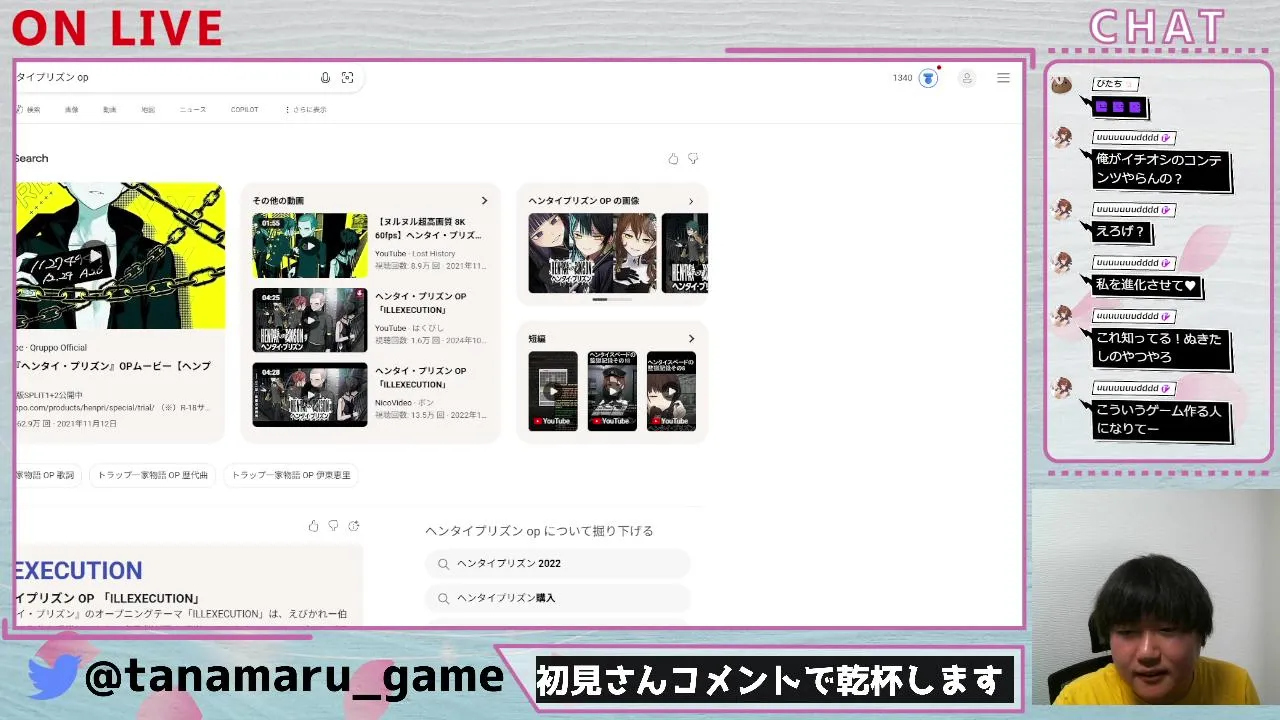Image resolution: width=1280 pixels, height=720 pixels.
Task: Expand ヘンタイプリズン OP の画像 section arrow
Action: 690,201
